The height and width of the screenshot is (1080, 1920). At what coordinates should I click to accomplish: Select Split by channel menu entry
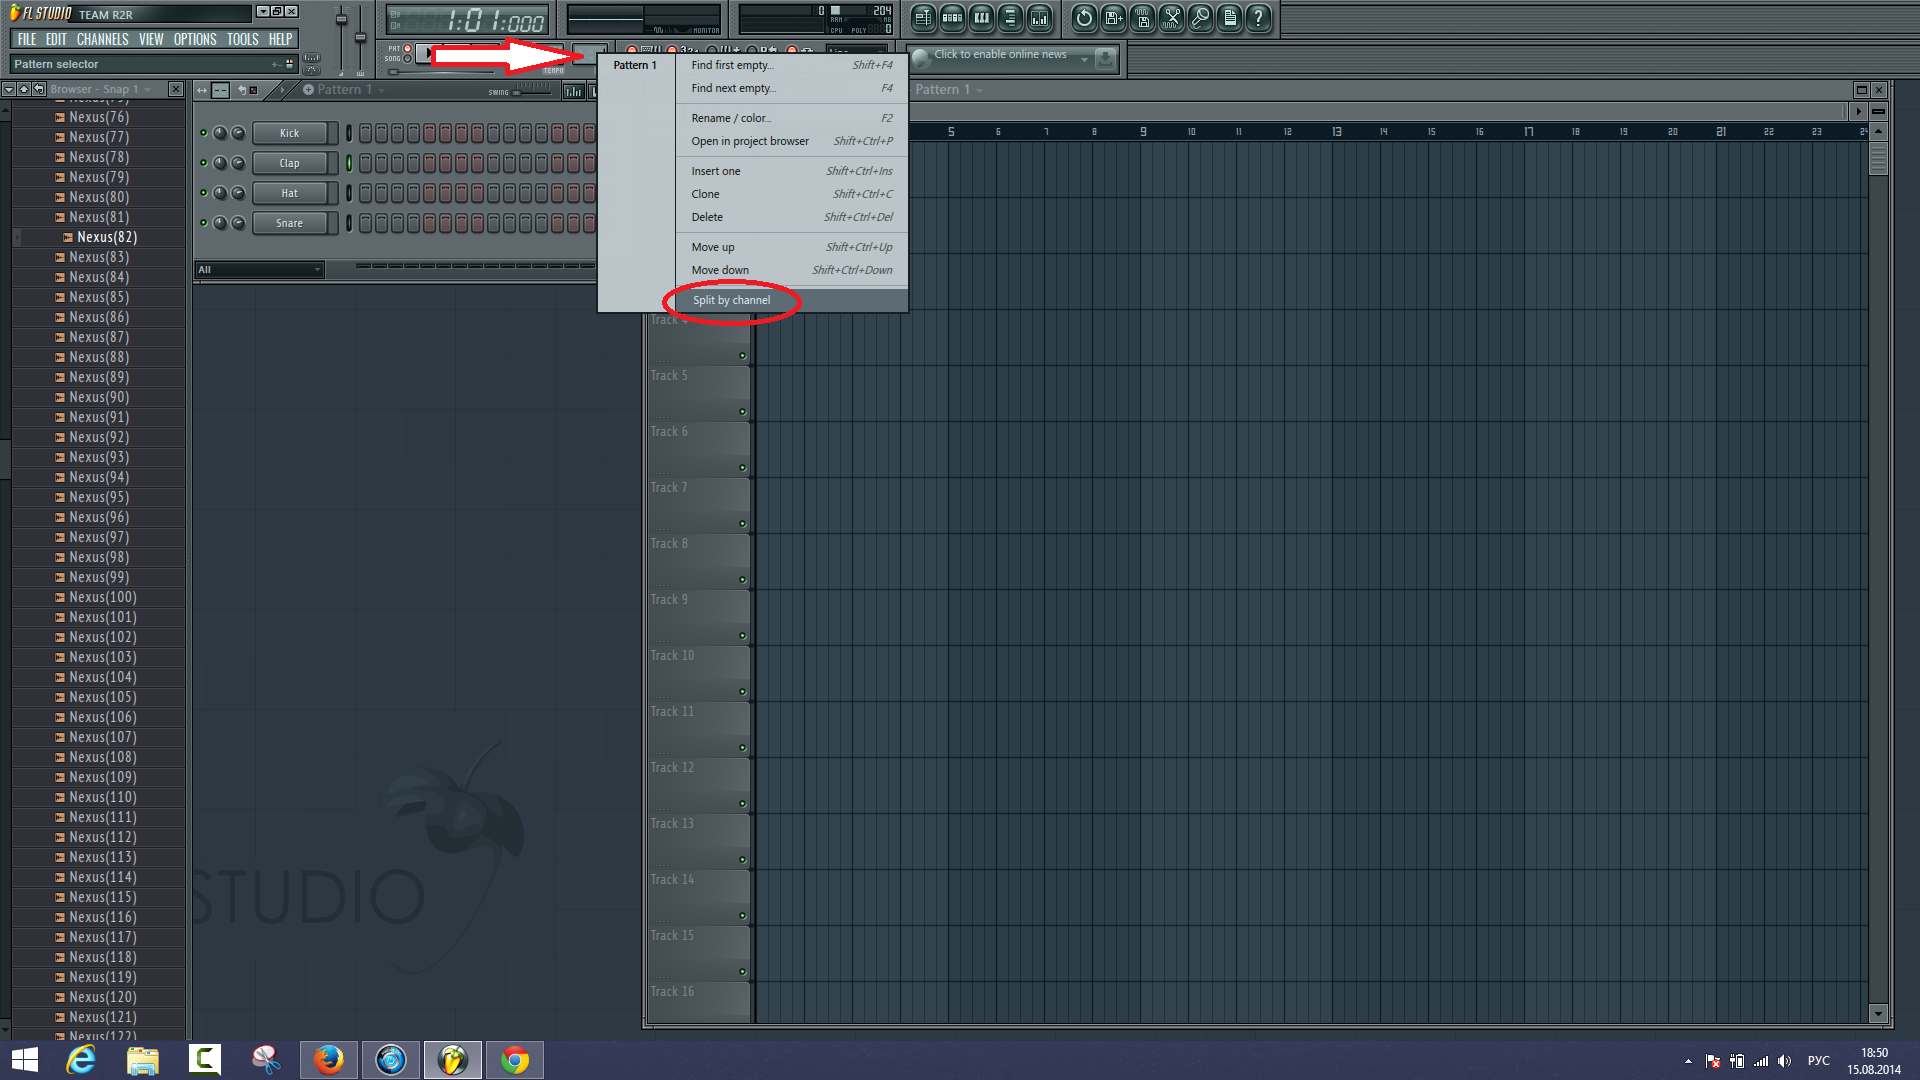tap(731, 300)
